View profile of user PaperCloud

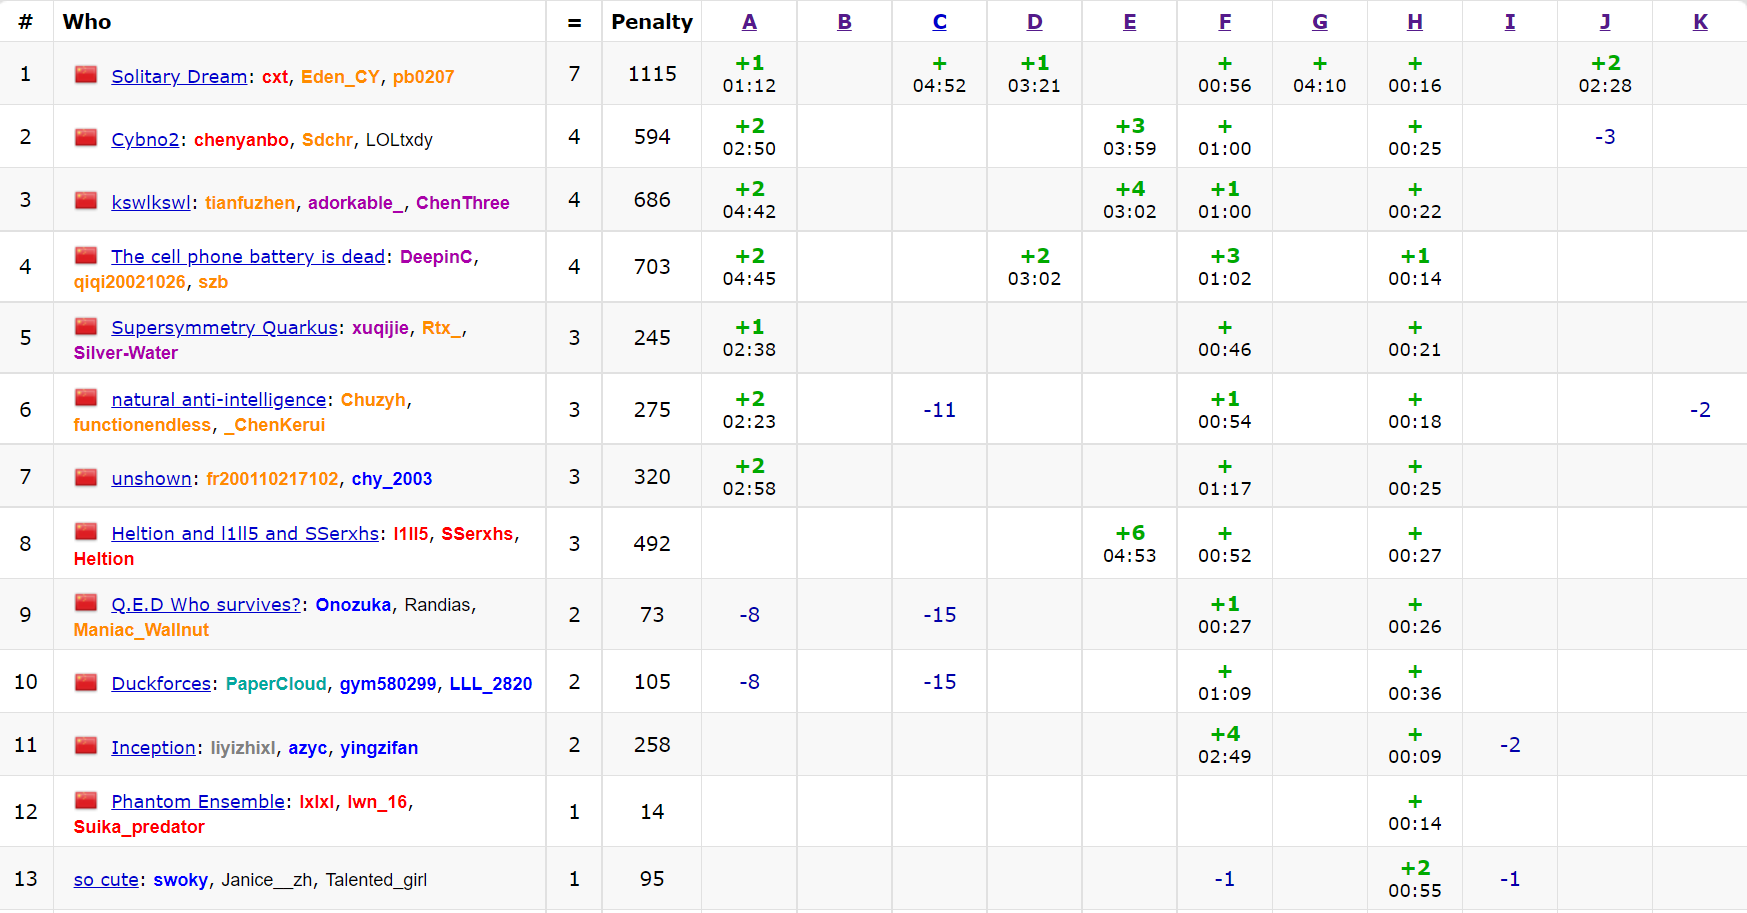pos(276,684)
